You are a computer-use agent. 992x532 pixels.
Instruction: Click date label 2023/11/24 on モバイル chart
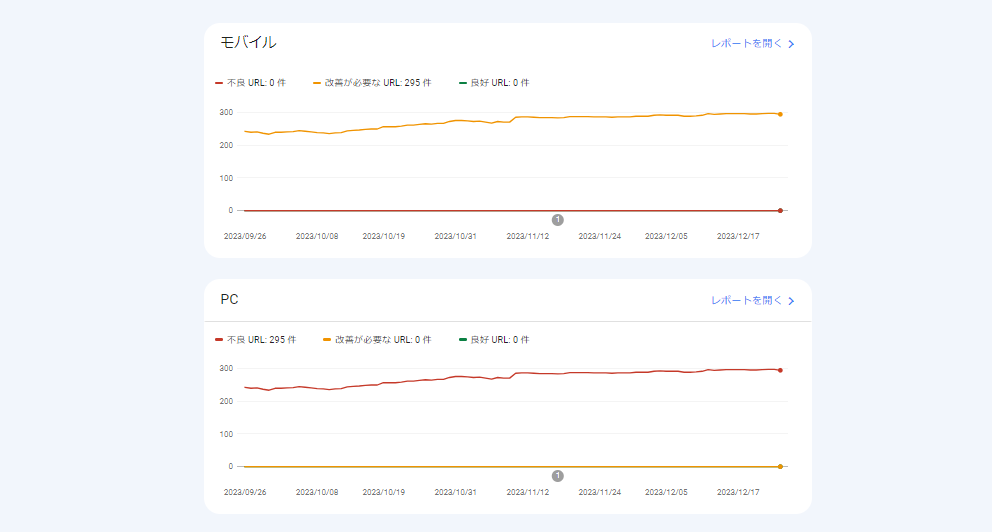[x=600, y=236]
